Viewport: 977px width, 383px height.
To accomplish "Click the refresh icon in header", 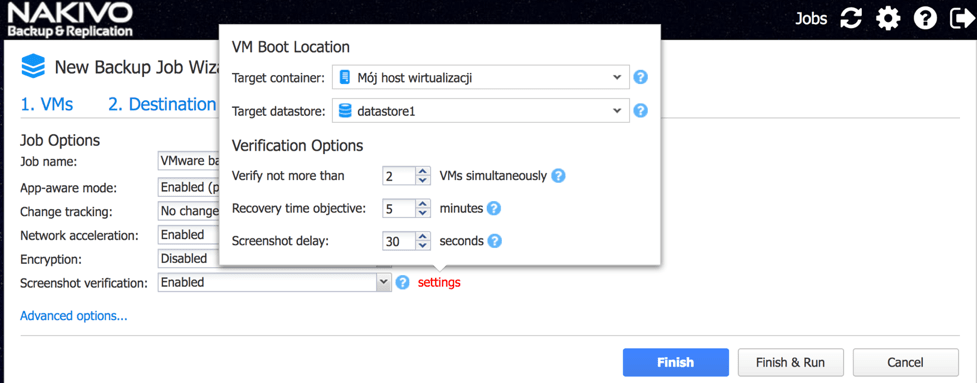I will point(851,19).
